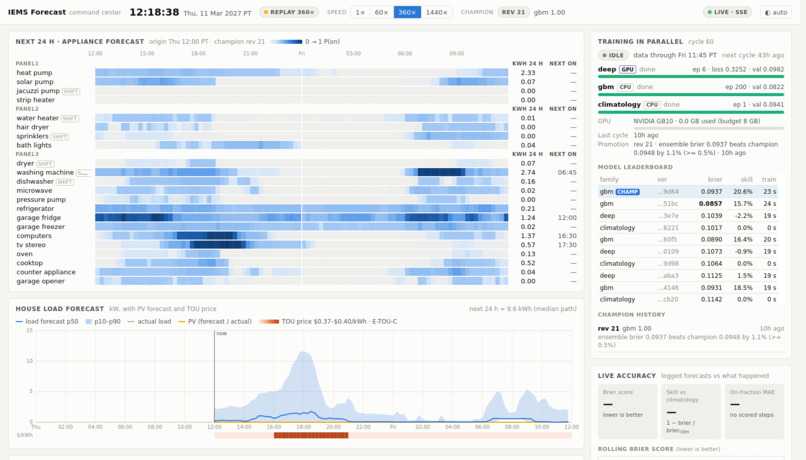Click the SHIFT badge on water heater
The width and height of the screenshot is (806, 460).
(69, 118)
